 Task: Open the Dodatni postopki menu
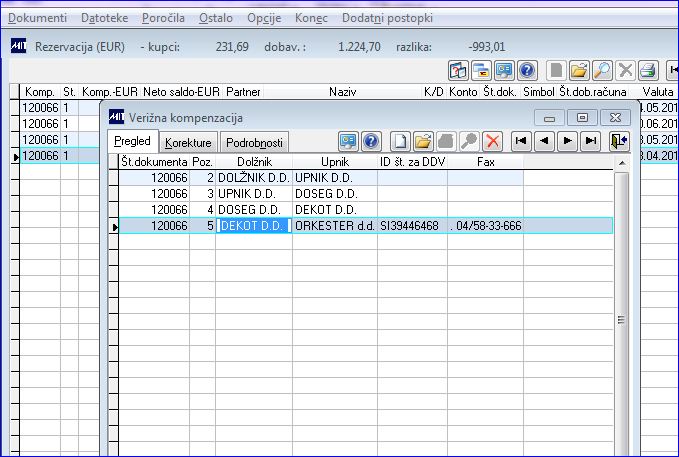point(387,18)
